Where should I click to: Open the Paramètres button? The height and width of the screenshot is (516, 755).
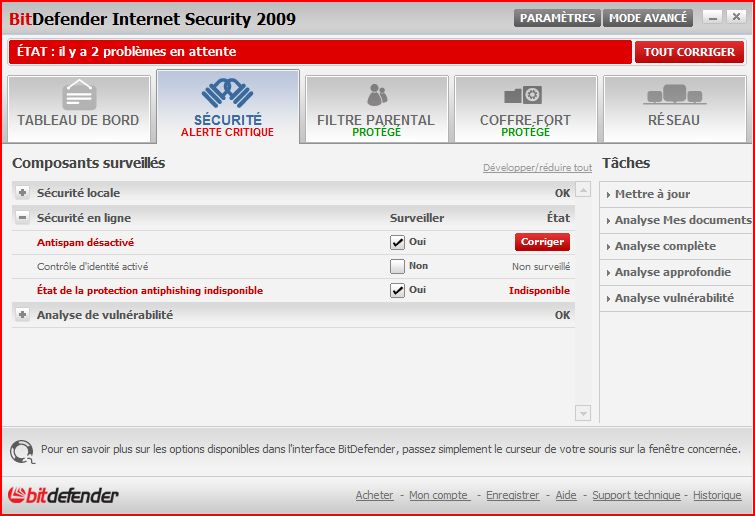click(557, 18)
